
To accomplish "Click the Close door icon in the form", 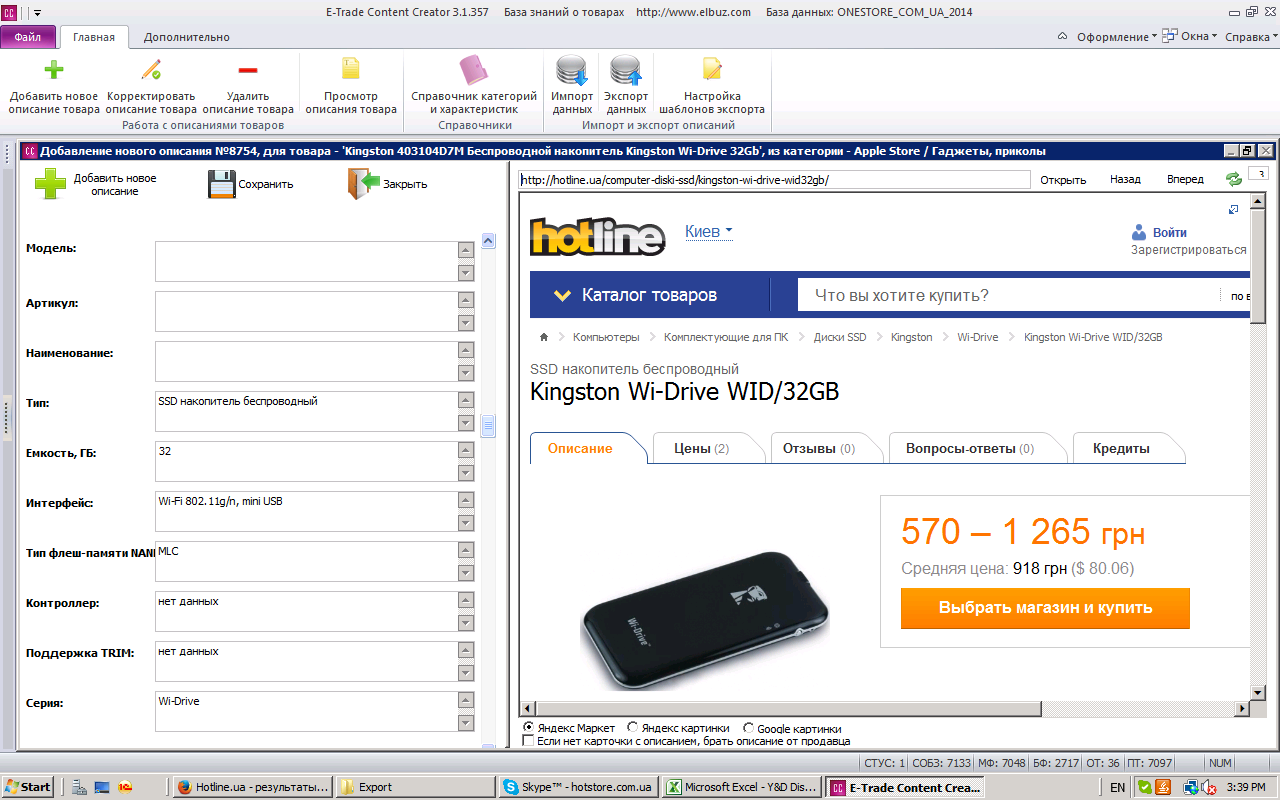I will (364, 184).
